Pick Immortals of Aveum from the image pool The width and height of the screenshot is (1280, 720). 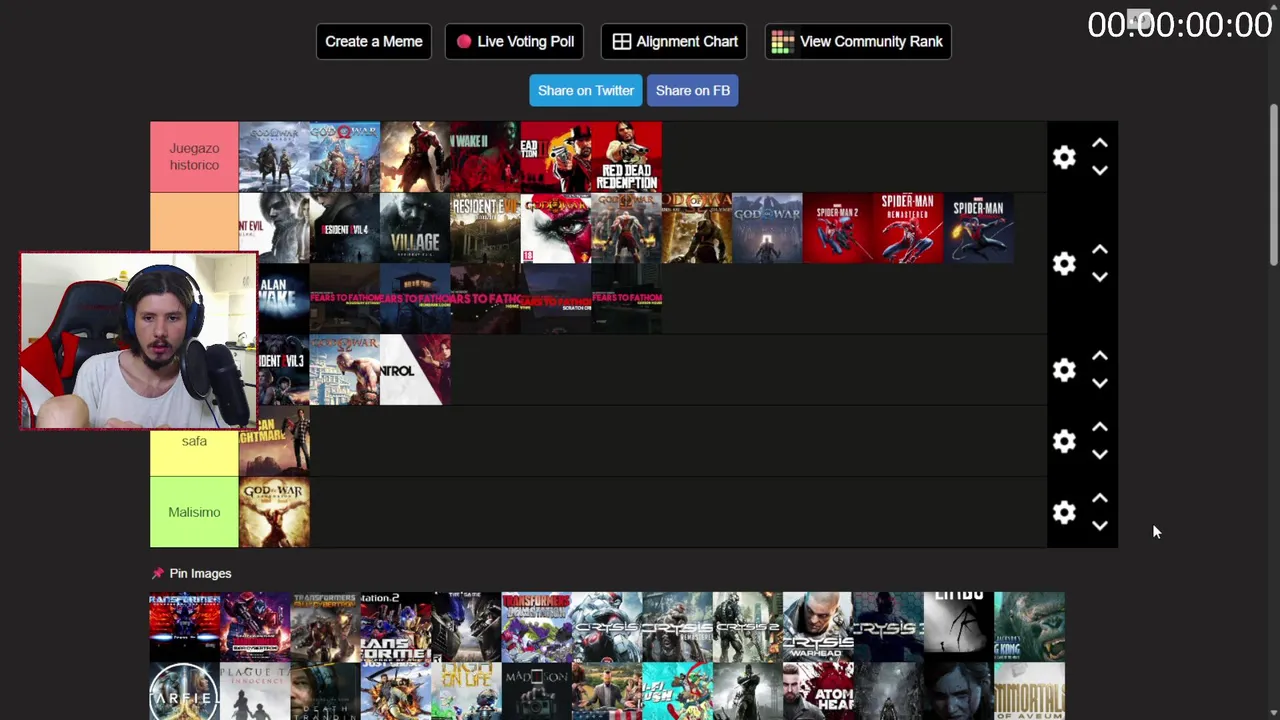(1029, 692)
